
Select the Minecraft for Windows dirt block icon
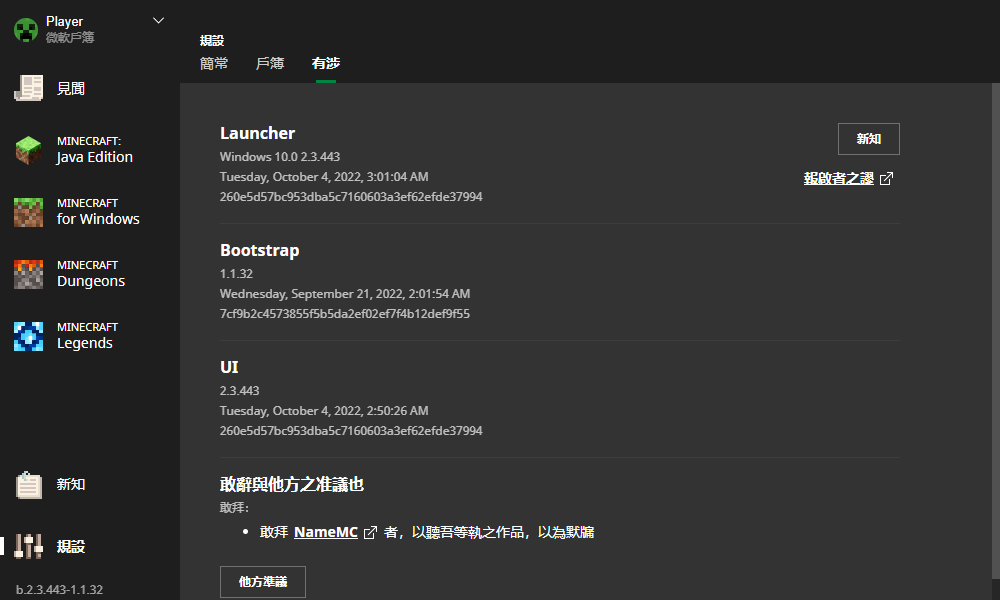pyautogui.click(x=29, y=212)
